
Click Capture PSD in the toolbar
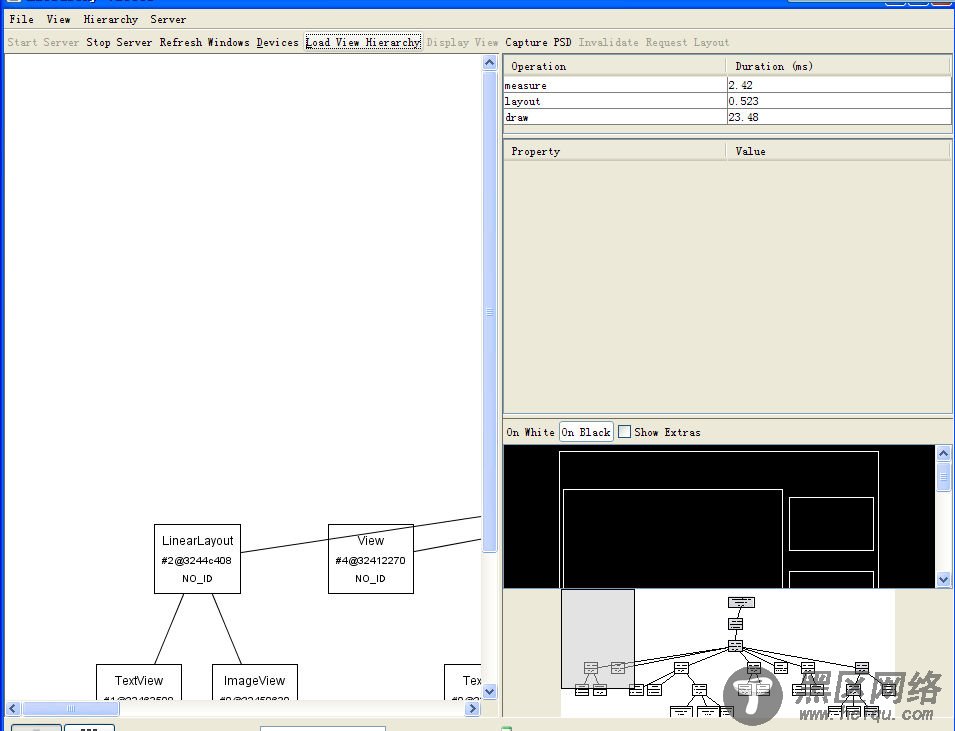click(x=538, y=43)
